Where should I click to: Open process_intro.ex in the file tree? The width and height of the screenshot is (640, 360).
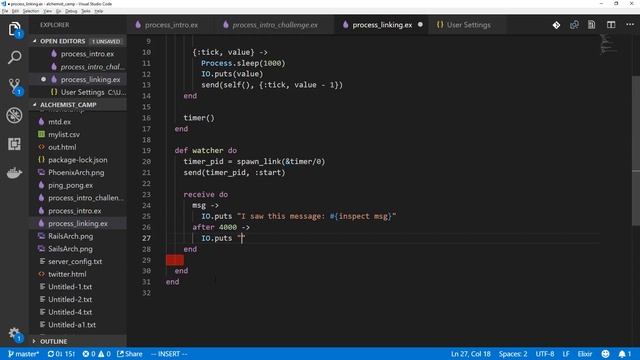pos(78,211)
